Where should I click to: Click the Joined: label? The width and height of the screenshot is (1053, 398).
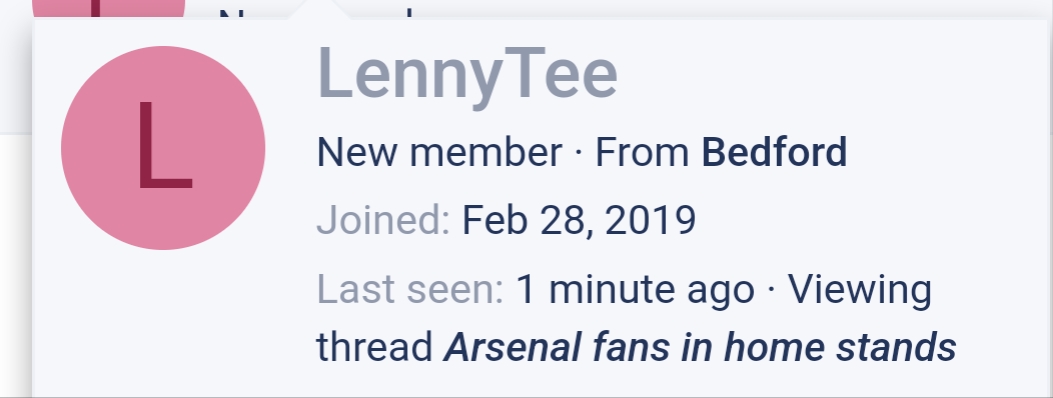coord(383,220)
